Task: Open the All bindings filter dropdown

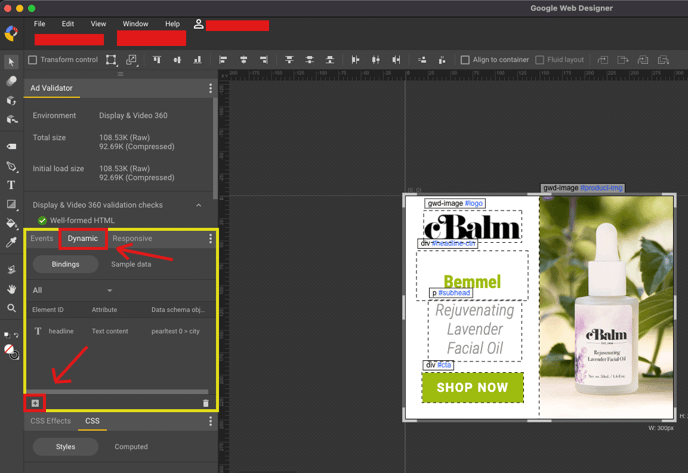Action: tap(72, 290)
